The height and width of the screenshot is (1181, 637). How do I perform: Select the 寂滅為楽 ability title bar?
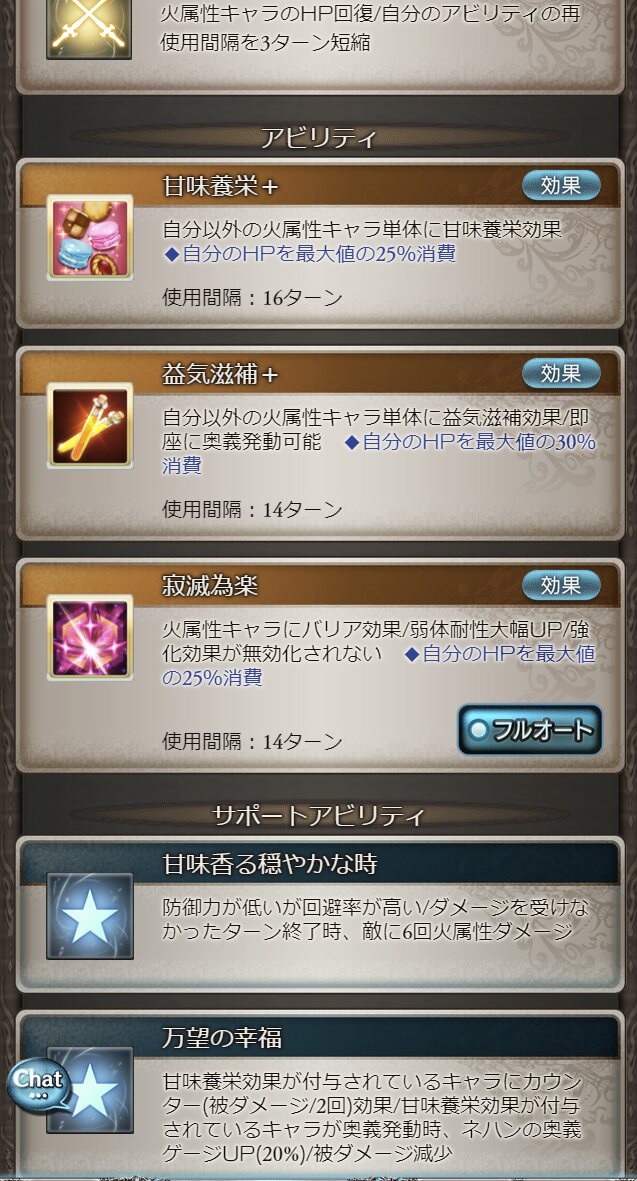(x=320, y=585)
